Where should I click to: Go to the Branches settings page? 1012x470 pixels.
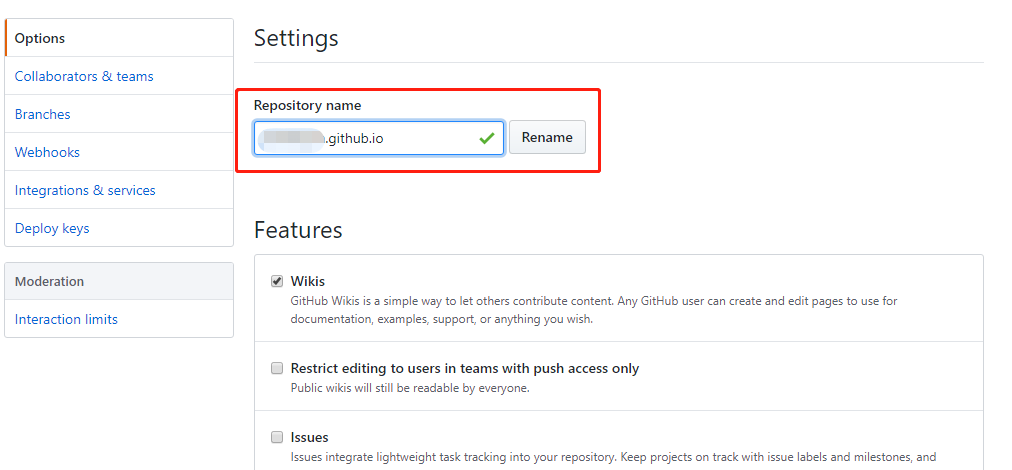click(43, 114)
